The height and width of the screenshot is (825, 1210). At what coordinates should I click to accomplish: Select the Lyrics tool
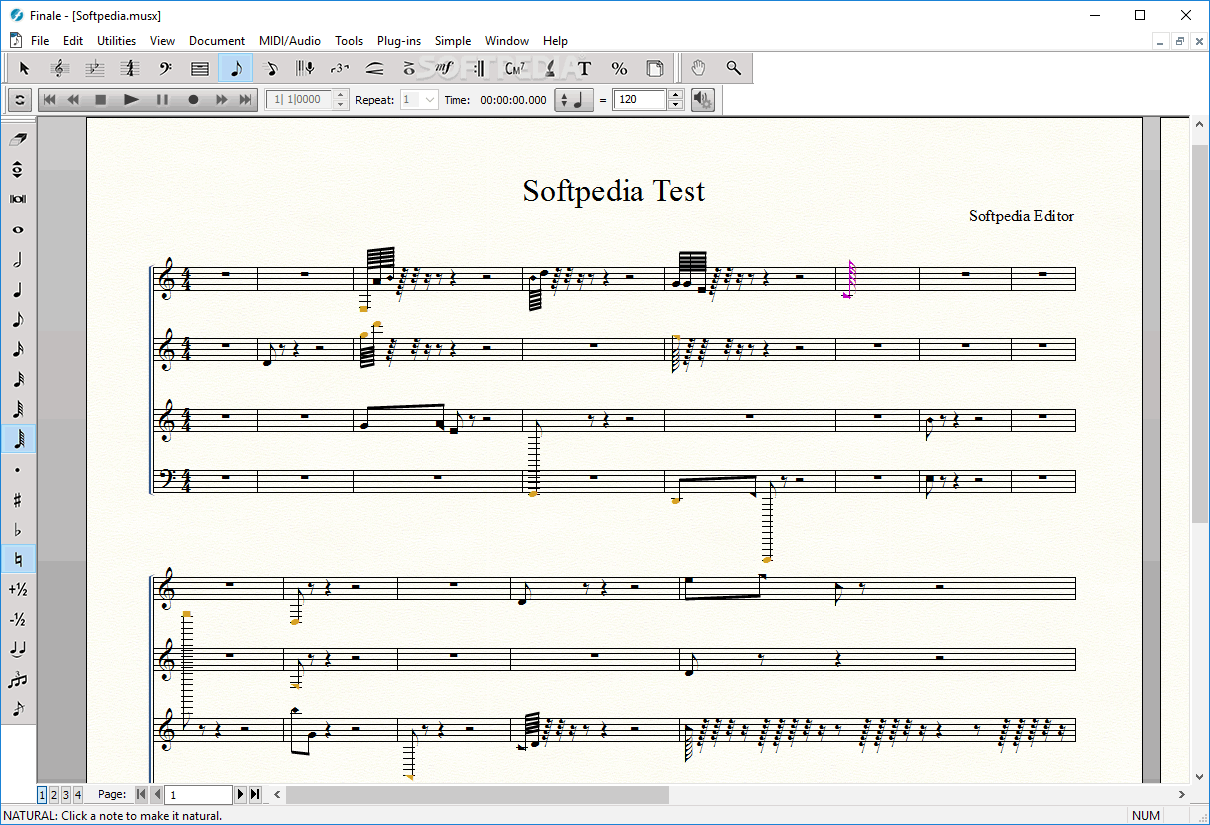(549, 68)
